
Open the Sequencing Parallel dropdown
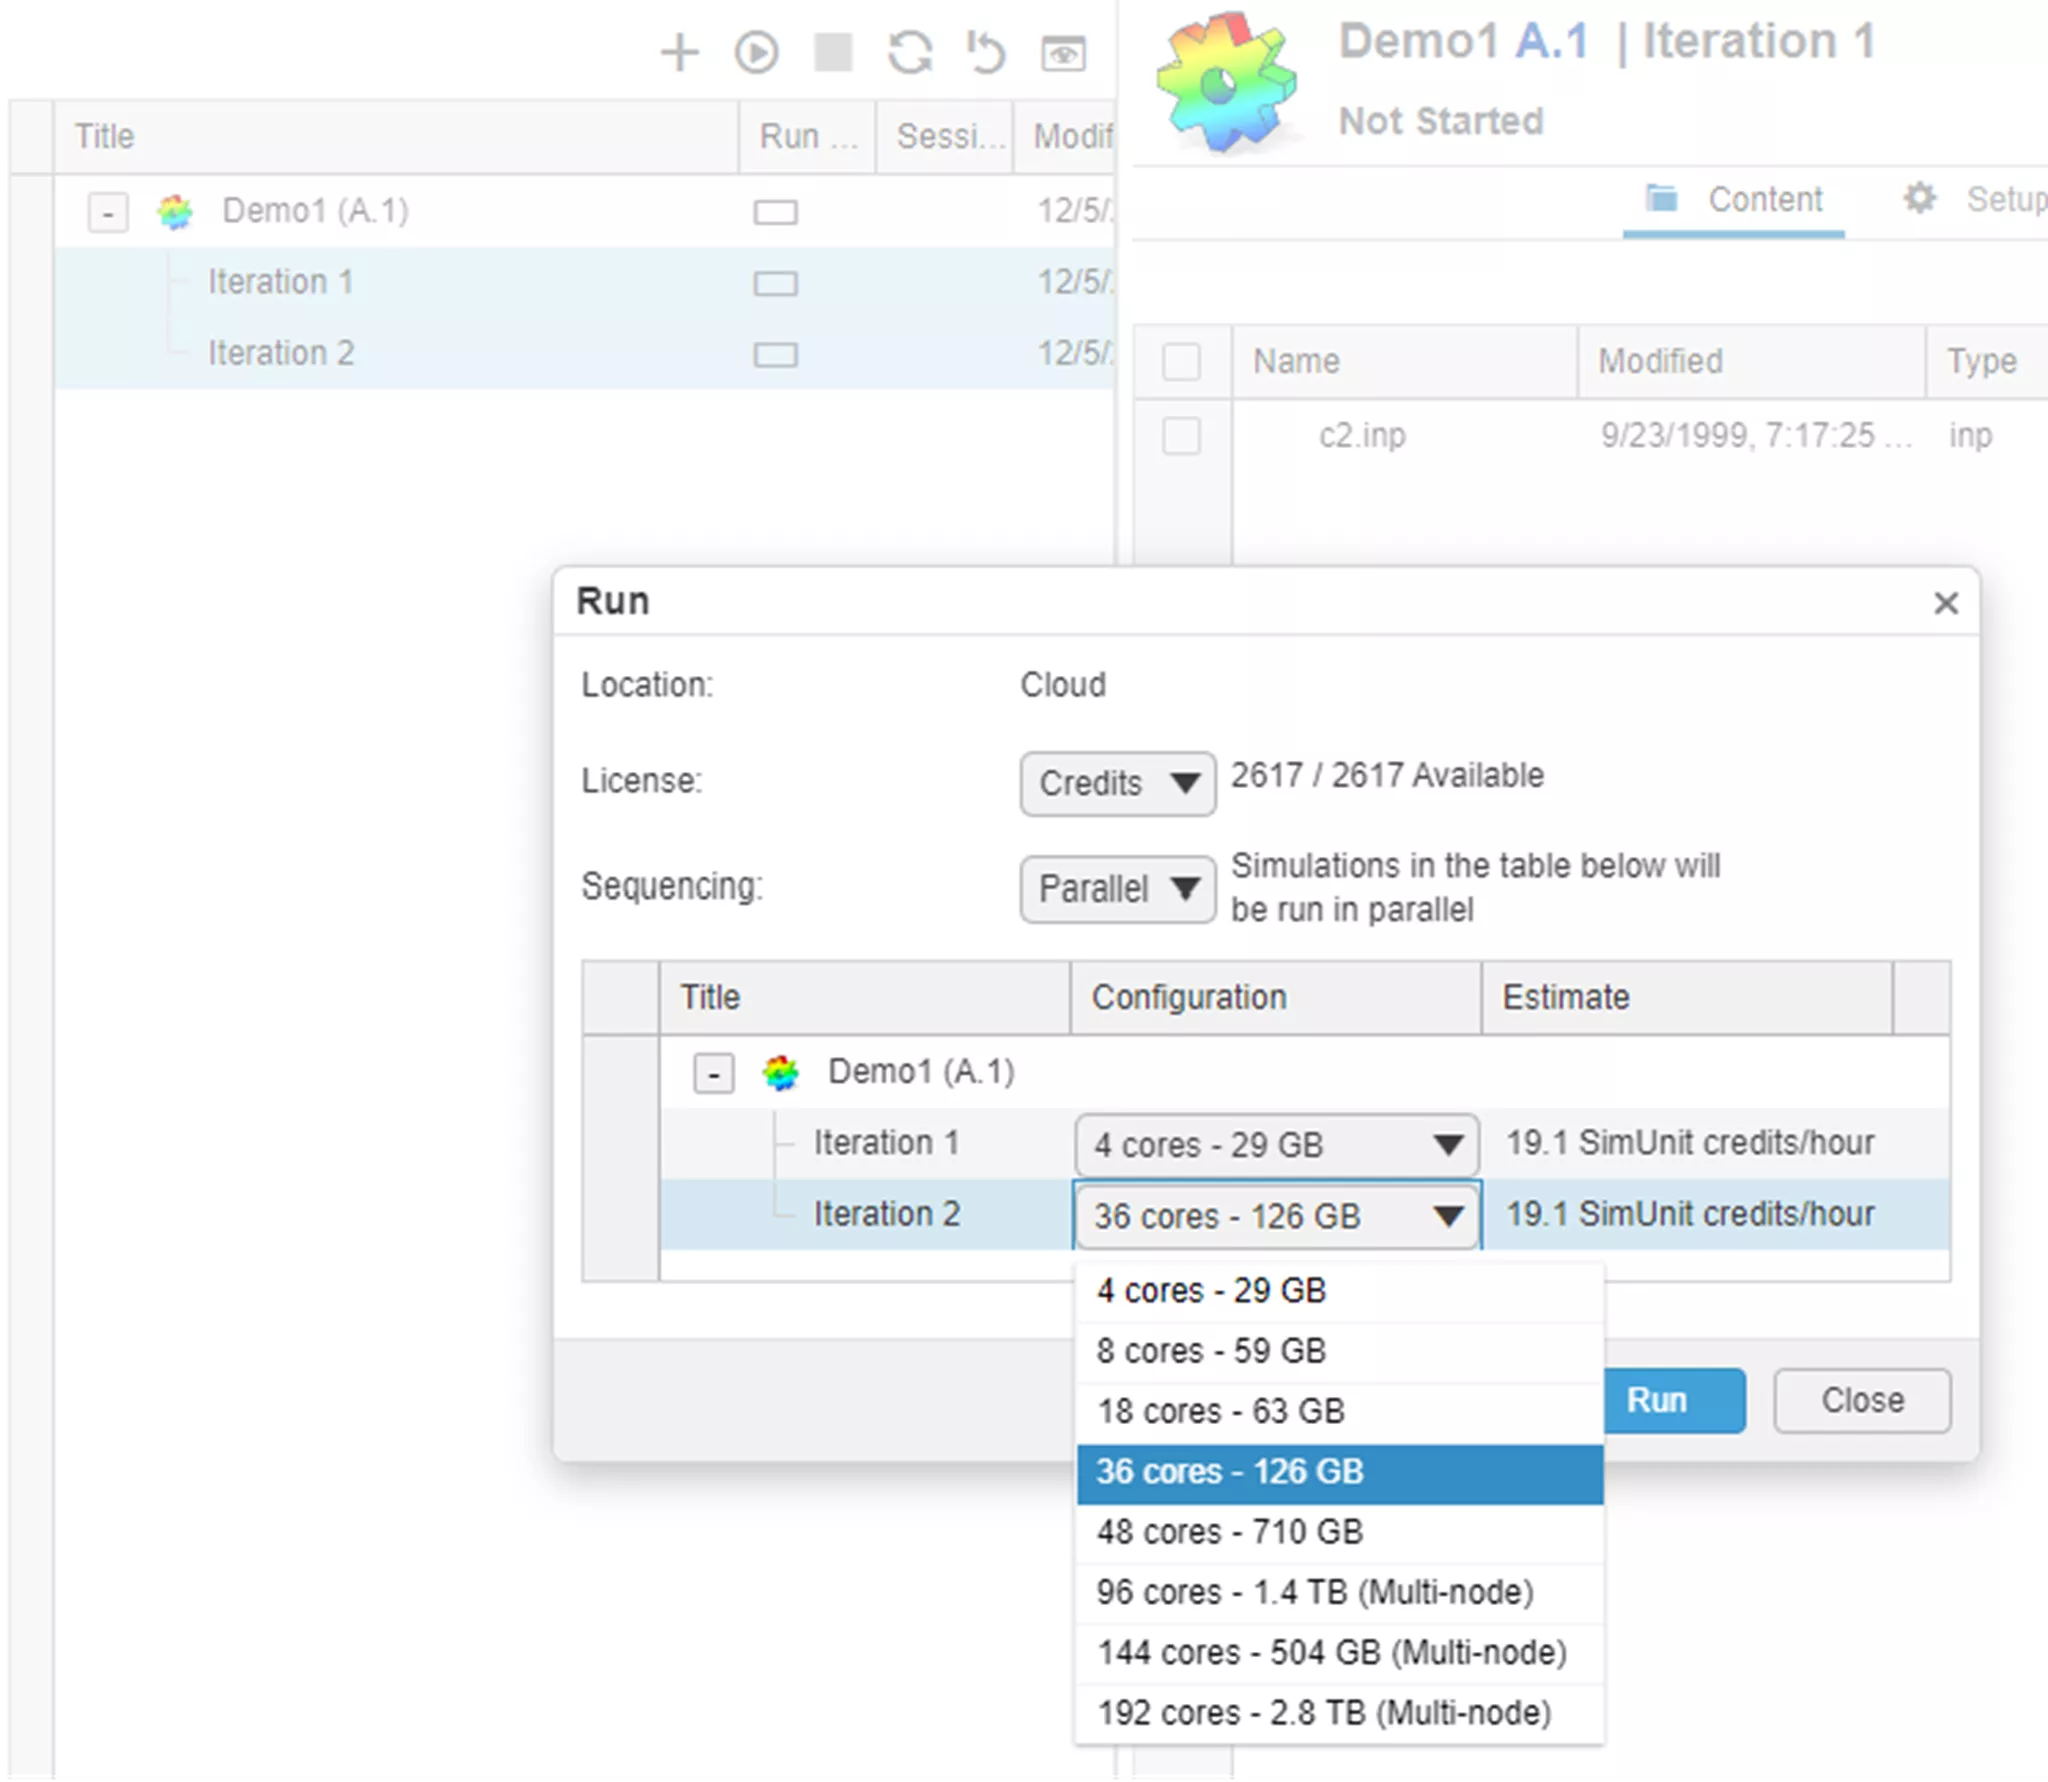[1118, 888]
